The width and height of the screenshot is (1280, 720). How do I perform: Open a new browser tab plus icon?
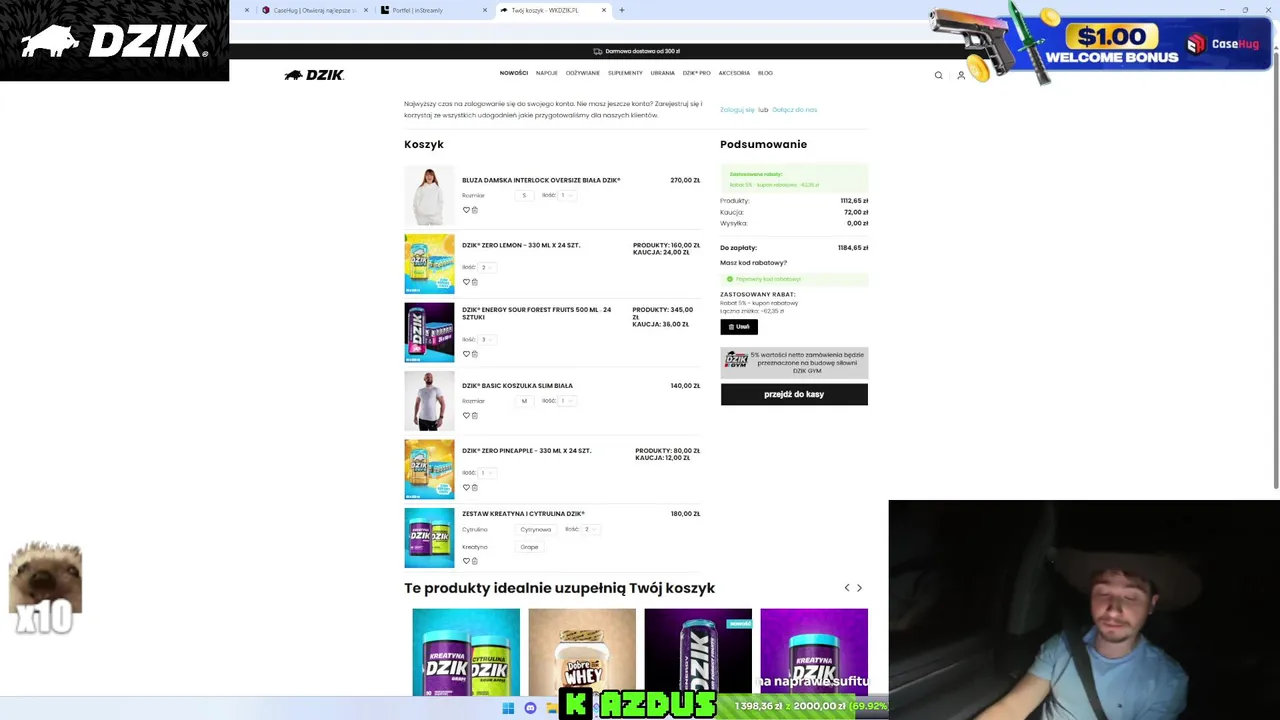tap(621, 10)
